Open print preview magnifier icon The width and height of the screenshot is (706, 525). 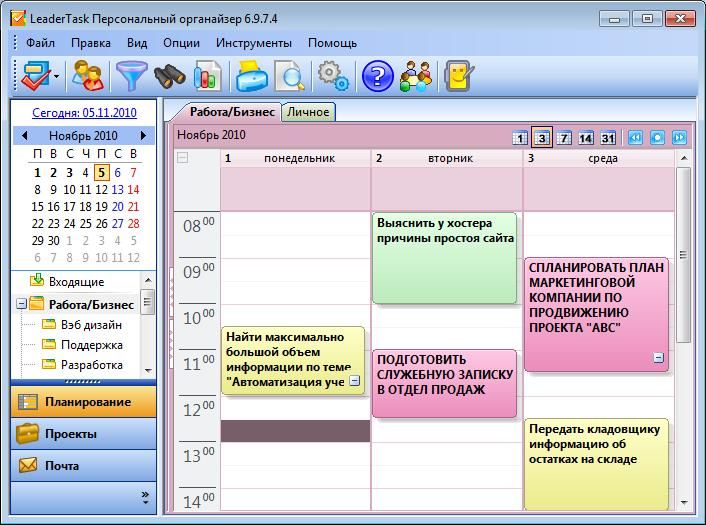point(289,76)
